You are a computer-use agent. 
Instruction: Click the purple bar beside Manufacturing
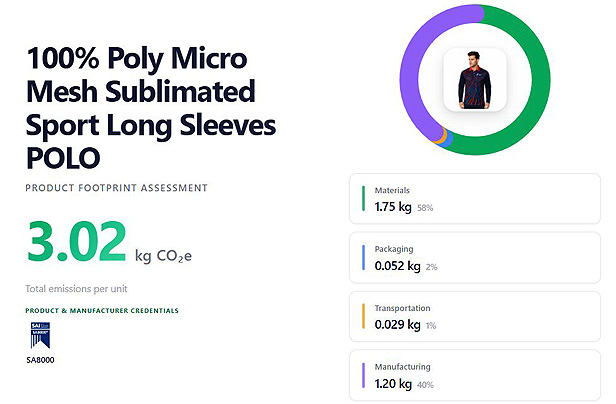(x=363, y=375)
